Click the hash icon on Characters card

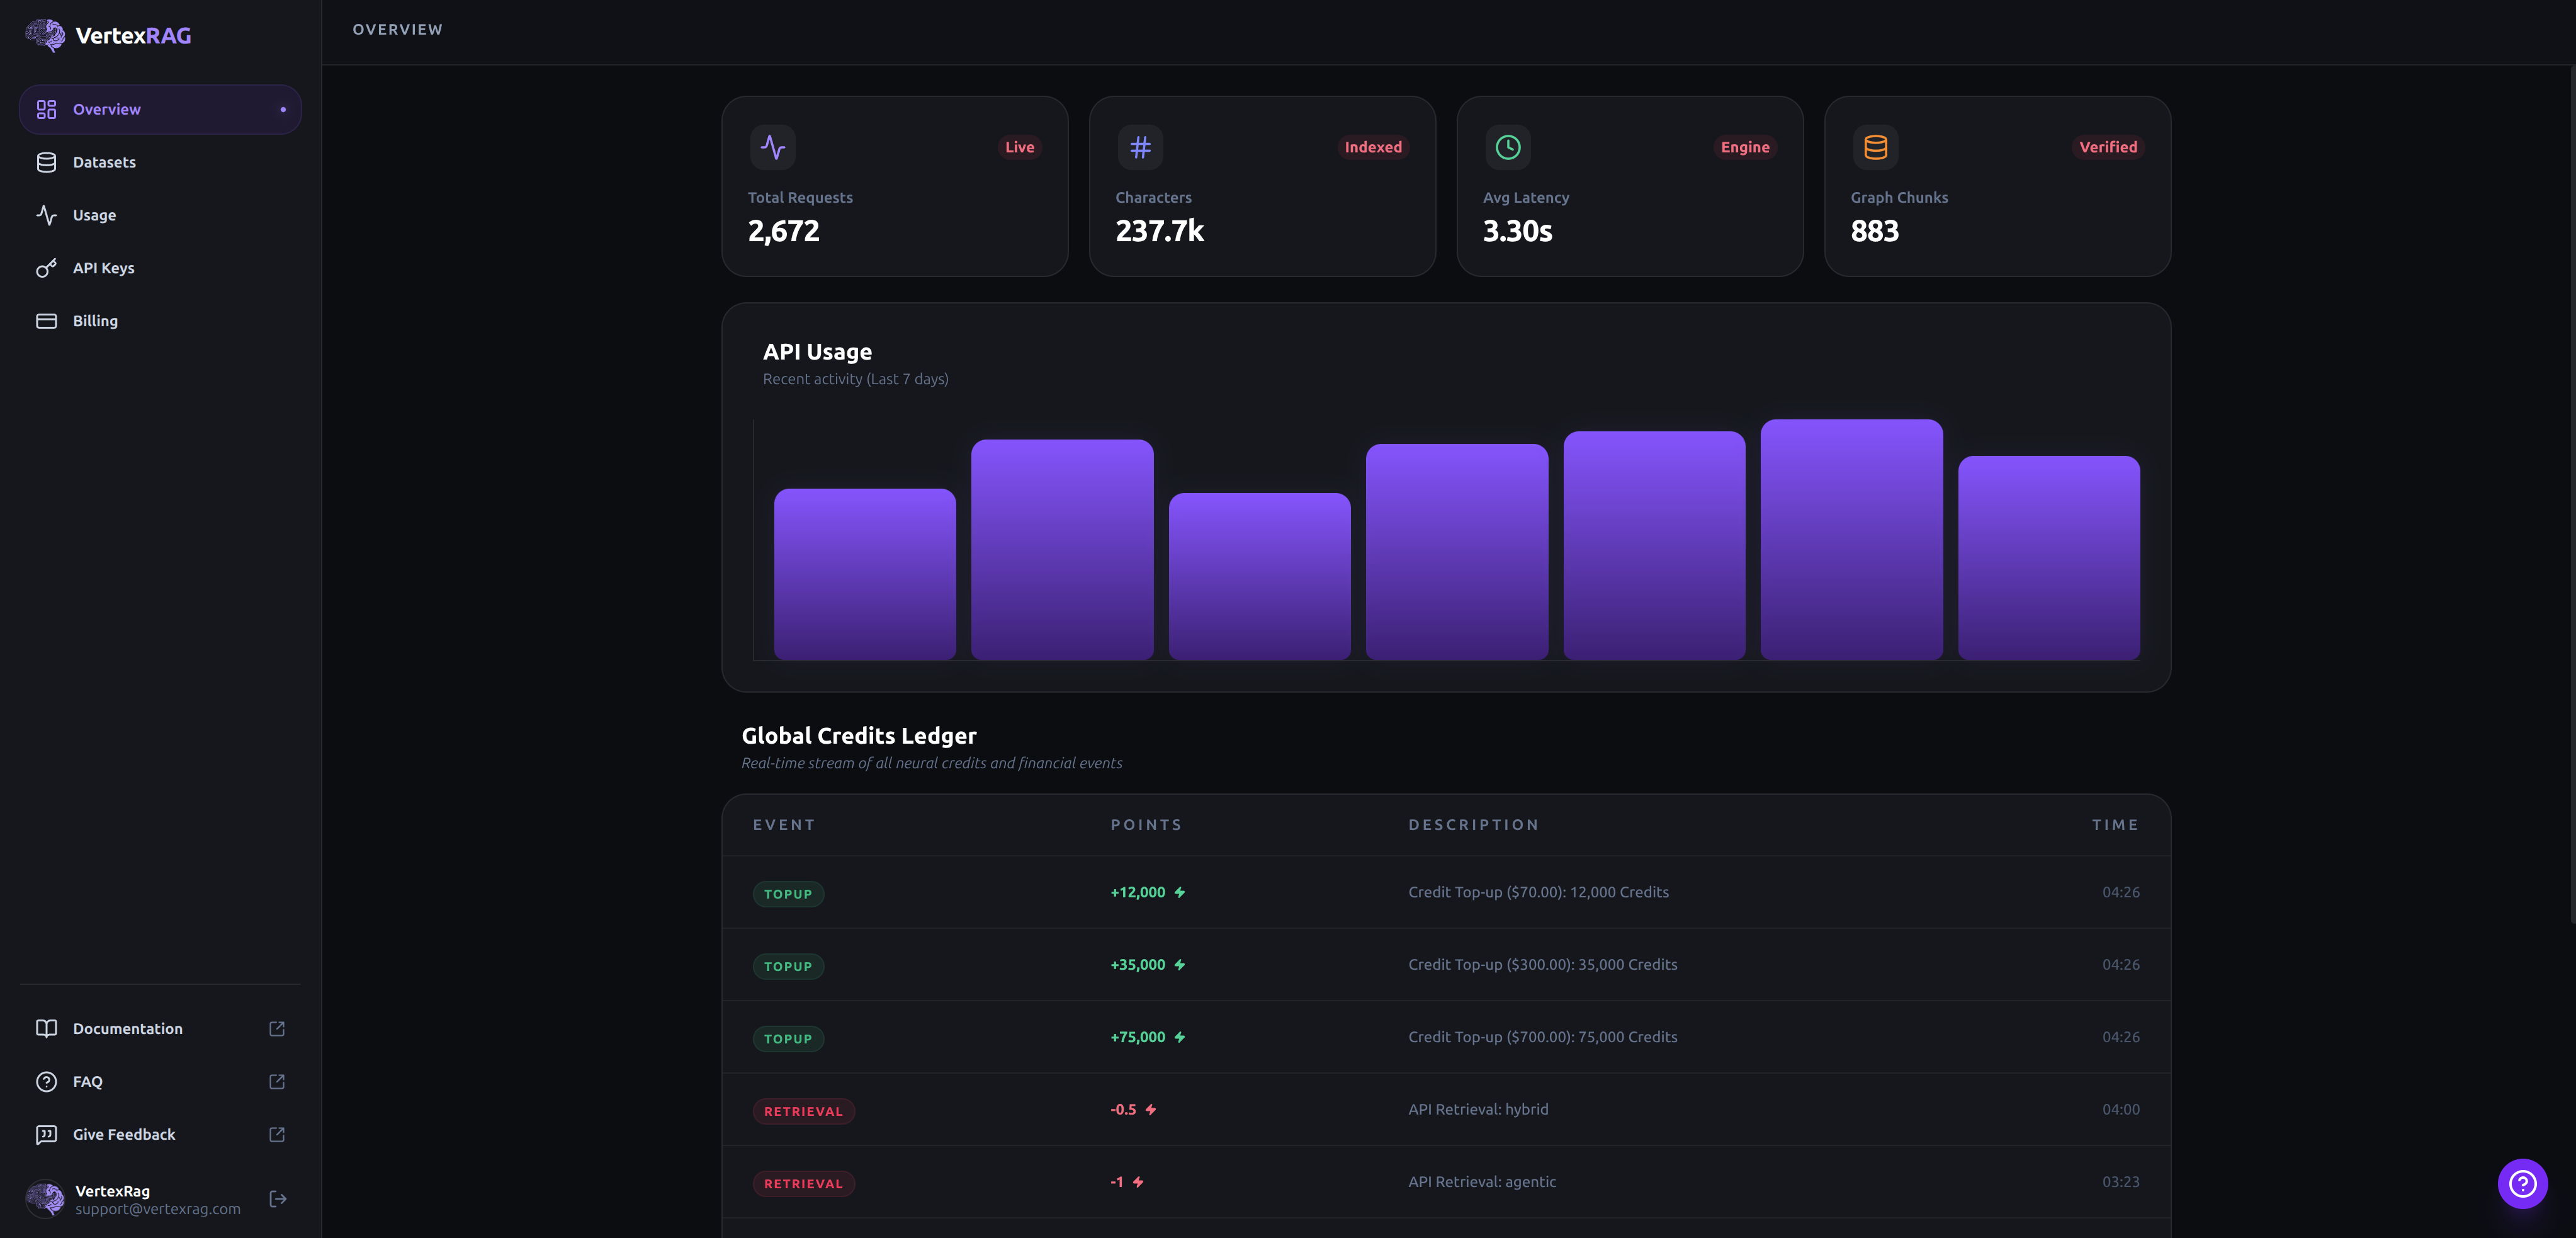click(1139, 146)
